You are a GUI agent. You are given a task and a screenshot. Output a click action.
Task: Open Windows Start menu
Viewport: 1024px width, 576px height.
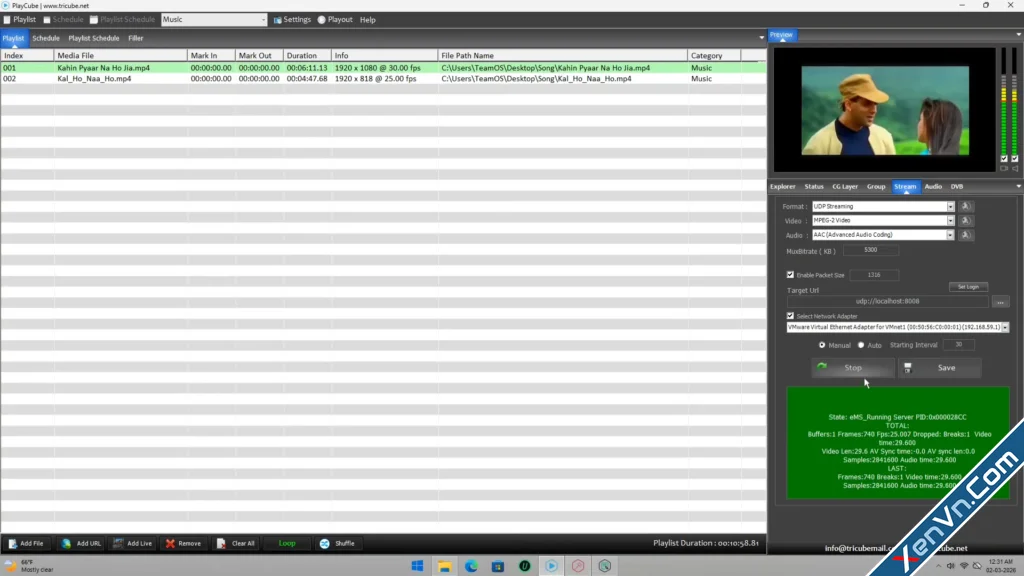417,566
